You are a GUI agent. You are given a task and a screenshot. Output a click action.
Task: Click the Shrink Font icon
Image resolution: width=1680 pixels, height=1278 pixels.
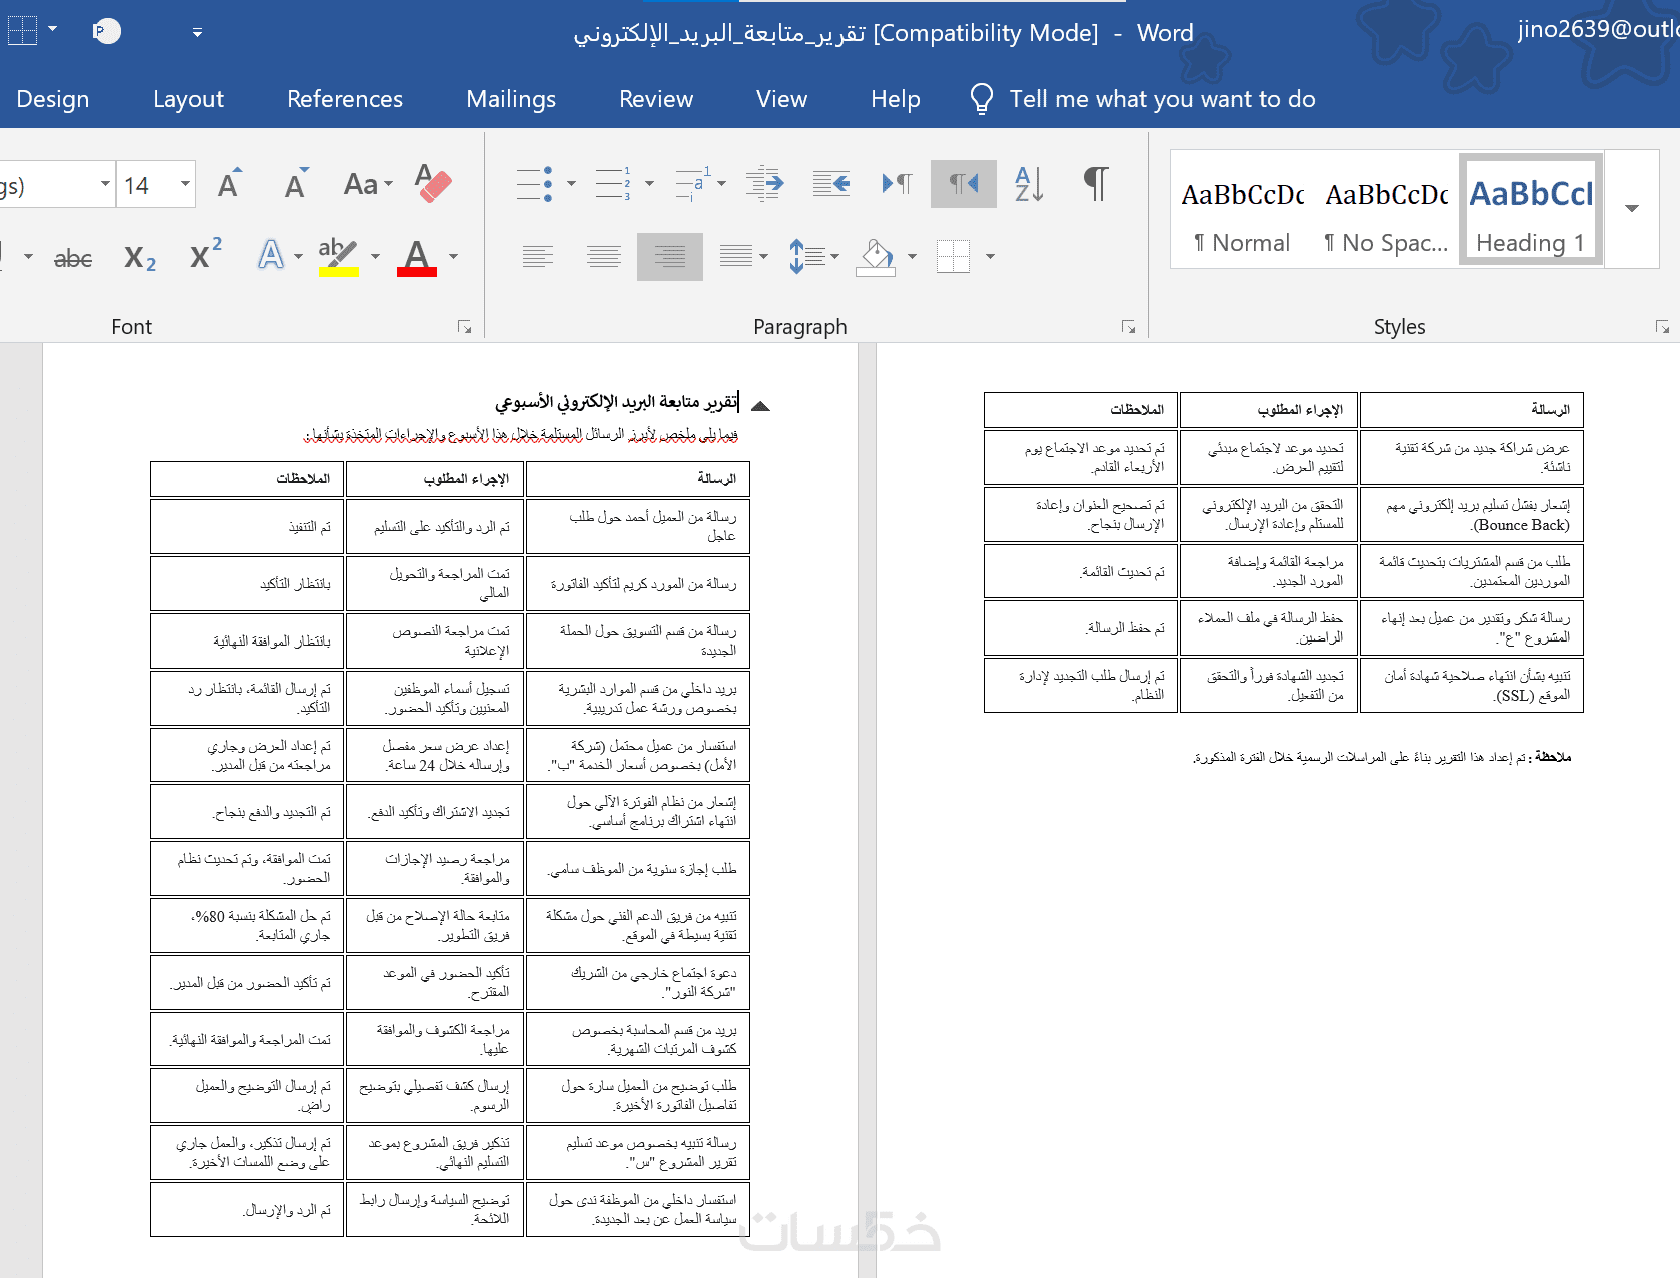coord(295,184)
